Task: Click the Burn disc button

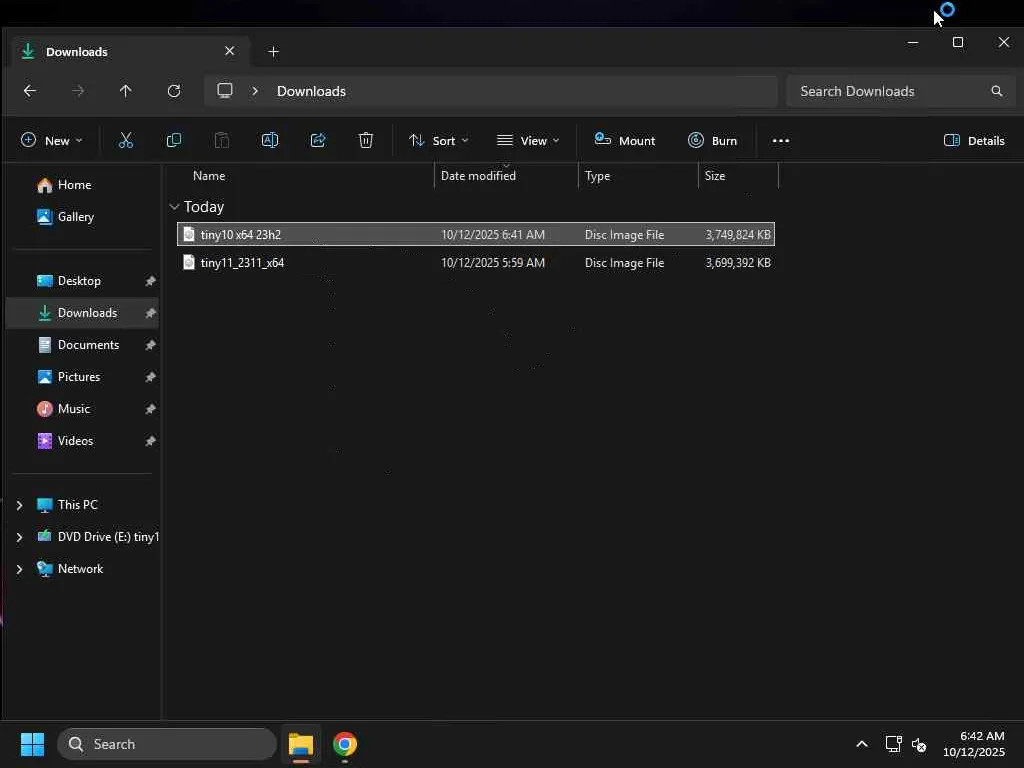Action: (712, 141)
